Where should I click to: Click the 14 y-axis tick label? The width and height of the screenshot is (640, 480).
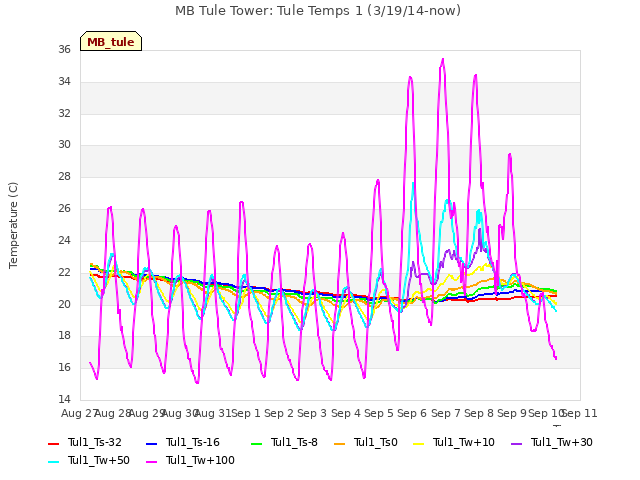pyautogui.click(x=64, y=399)
